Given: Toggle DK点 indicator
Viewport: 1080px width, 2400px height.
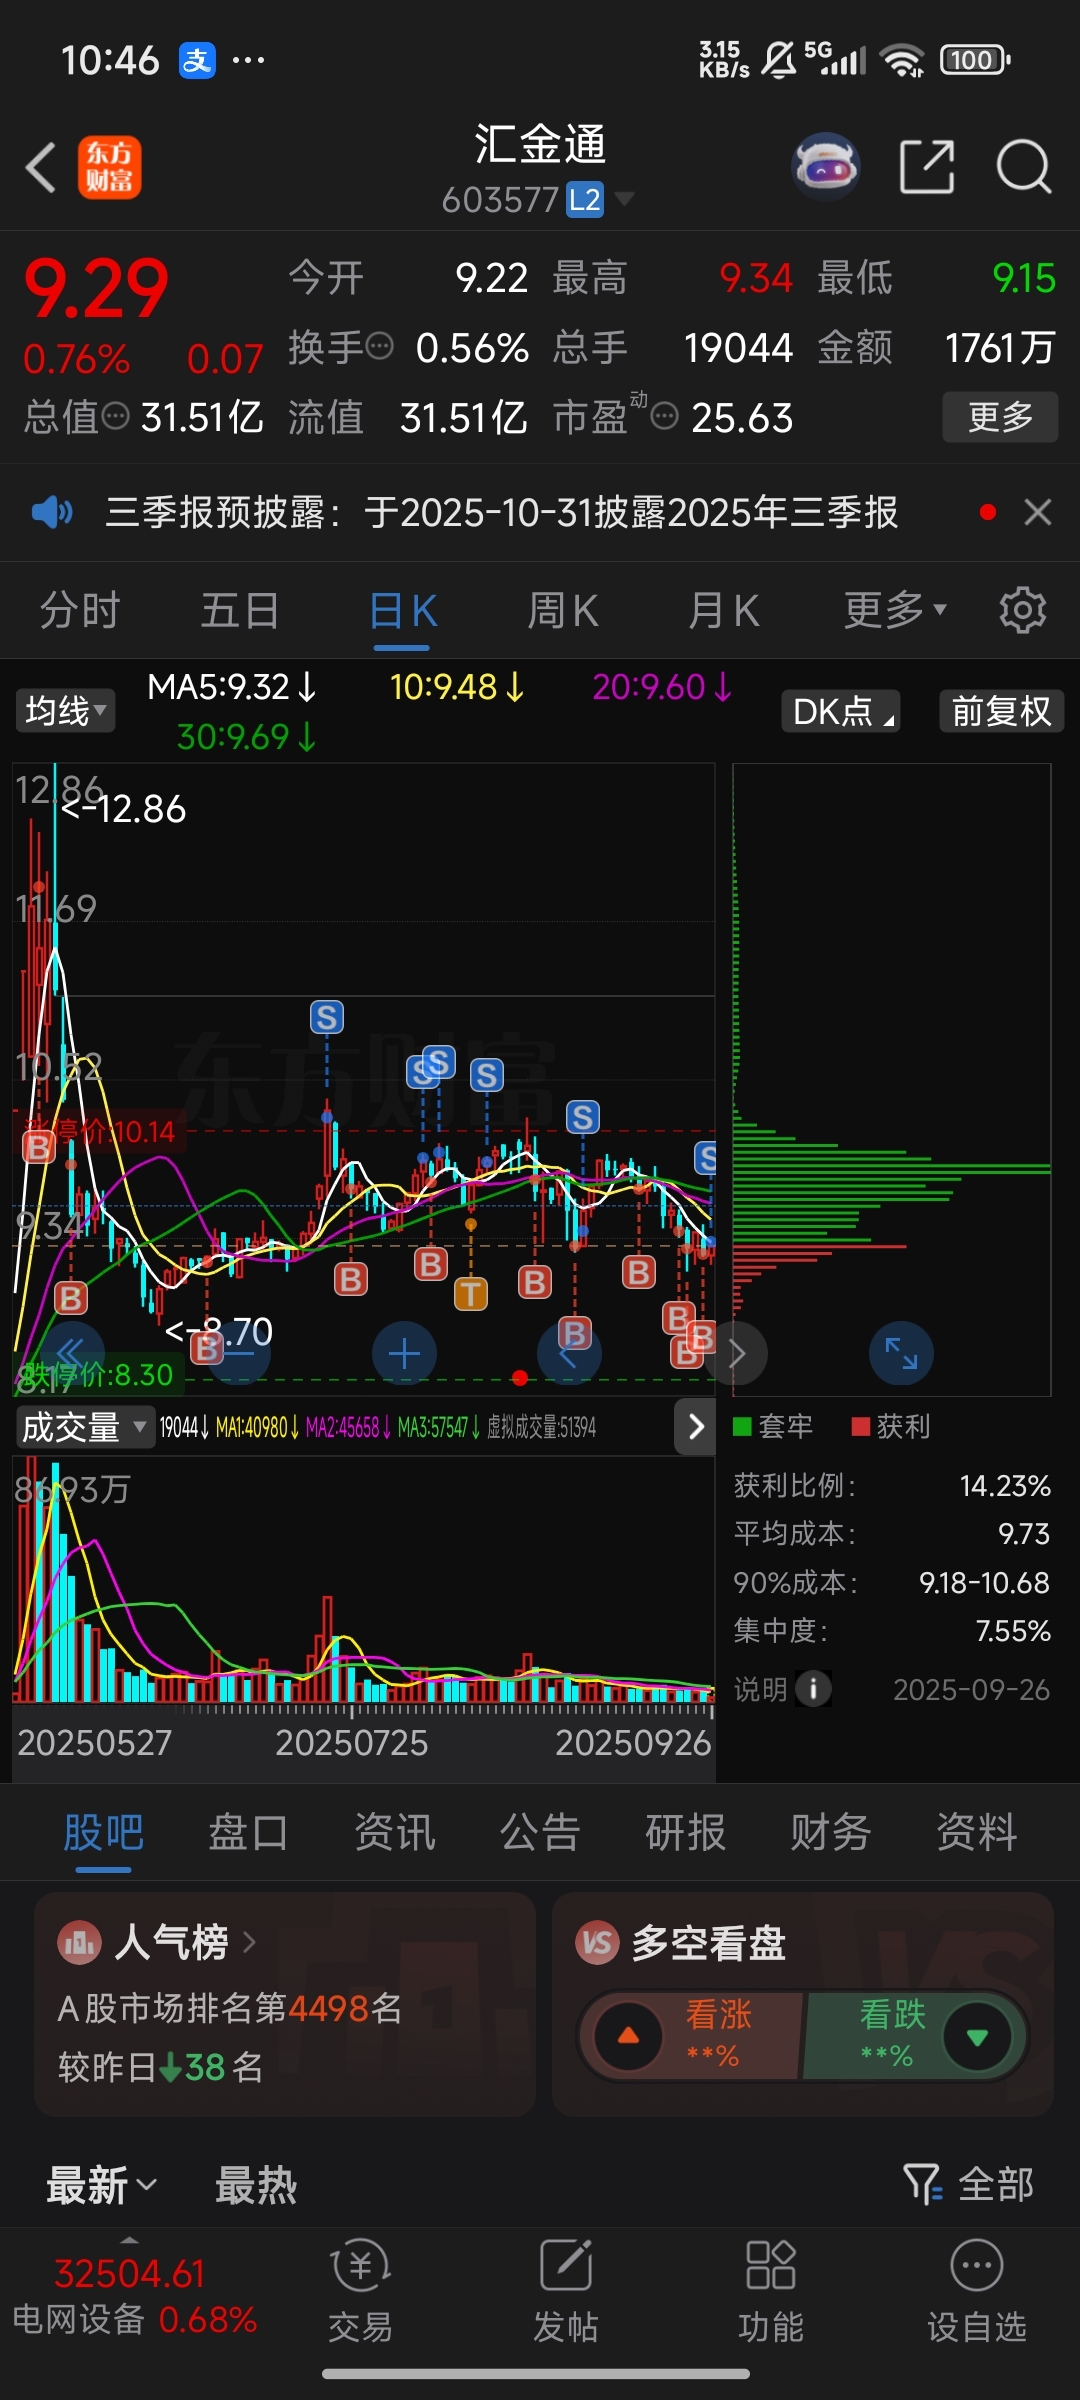Looking at the screenshot, I should (x=841, y=711).
